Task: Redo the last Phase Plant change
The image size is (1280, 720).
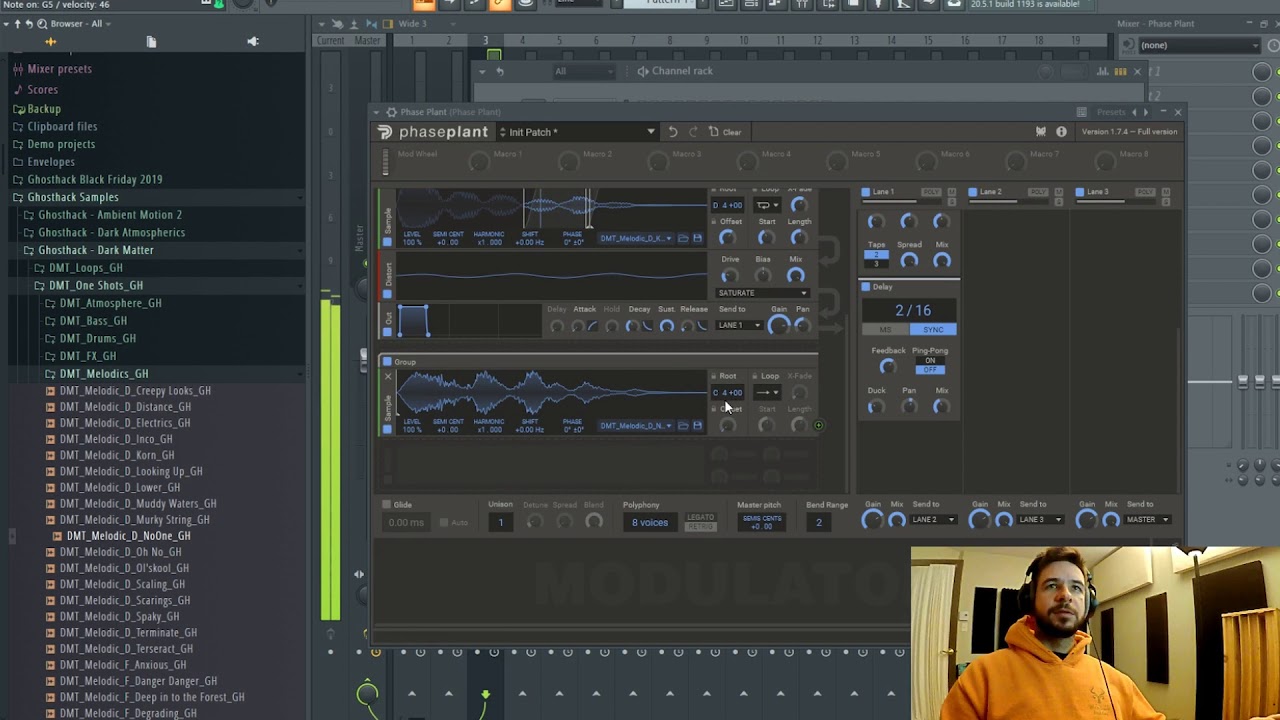Action: pyautogui.click(x=692, y=132)
